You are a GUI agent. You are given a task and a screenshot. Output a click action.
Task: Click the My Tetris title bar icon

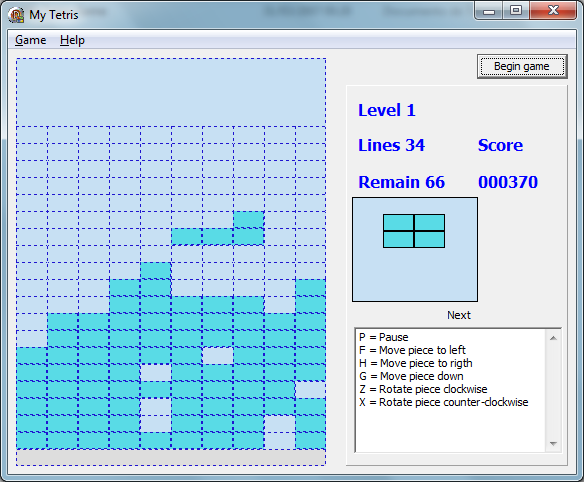coord(16,15)
